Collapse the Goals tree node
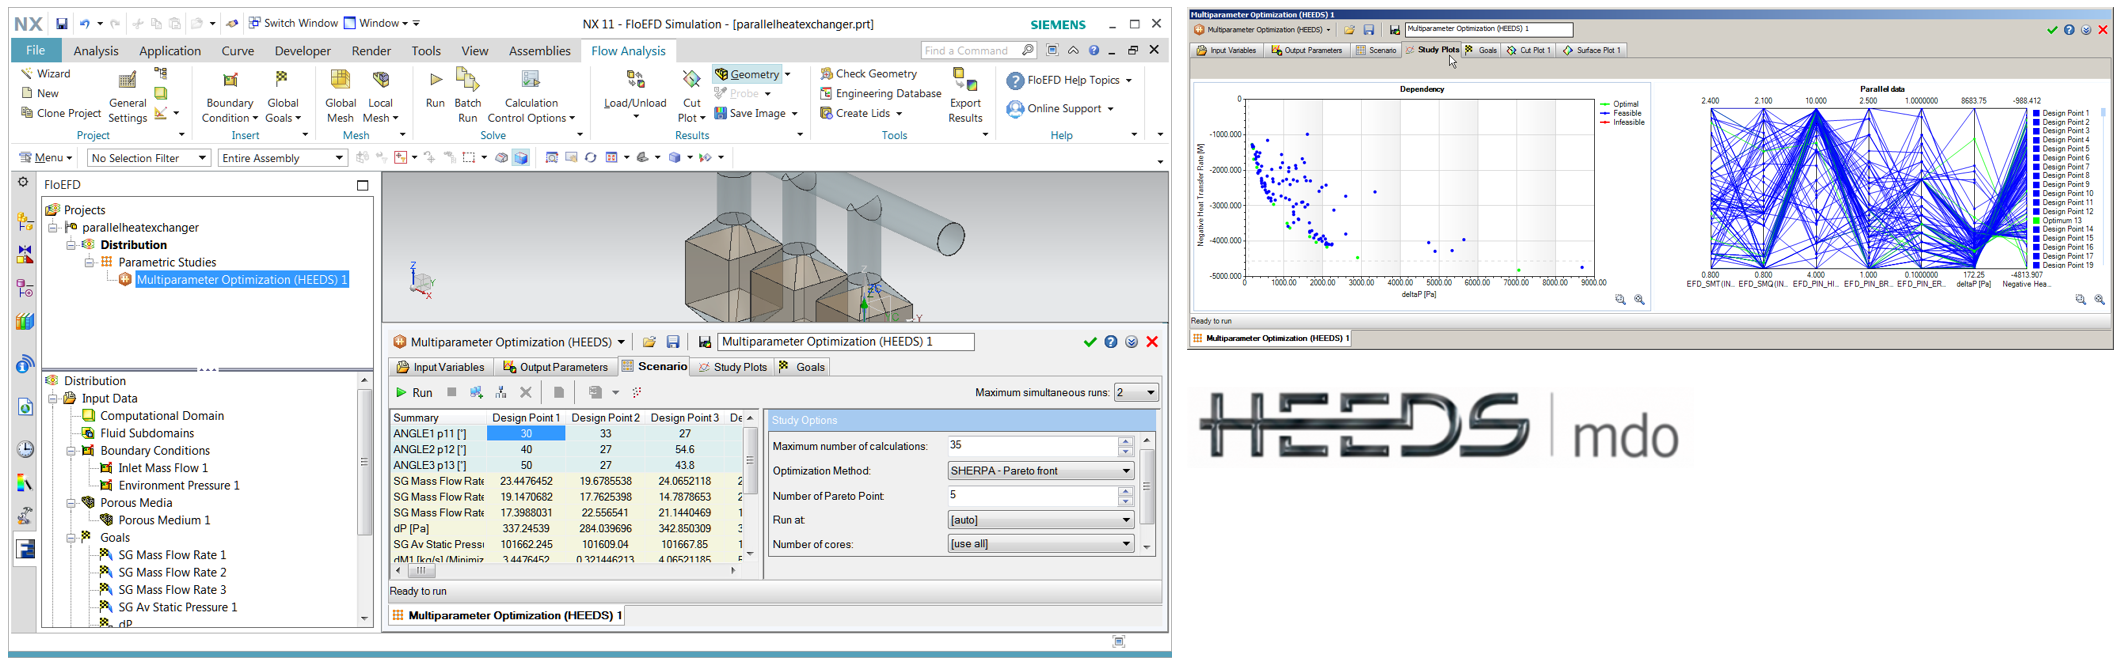Viewport: 2128px width, 665px height. [x=71, y=538]
